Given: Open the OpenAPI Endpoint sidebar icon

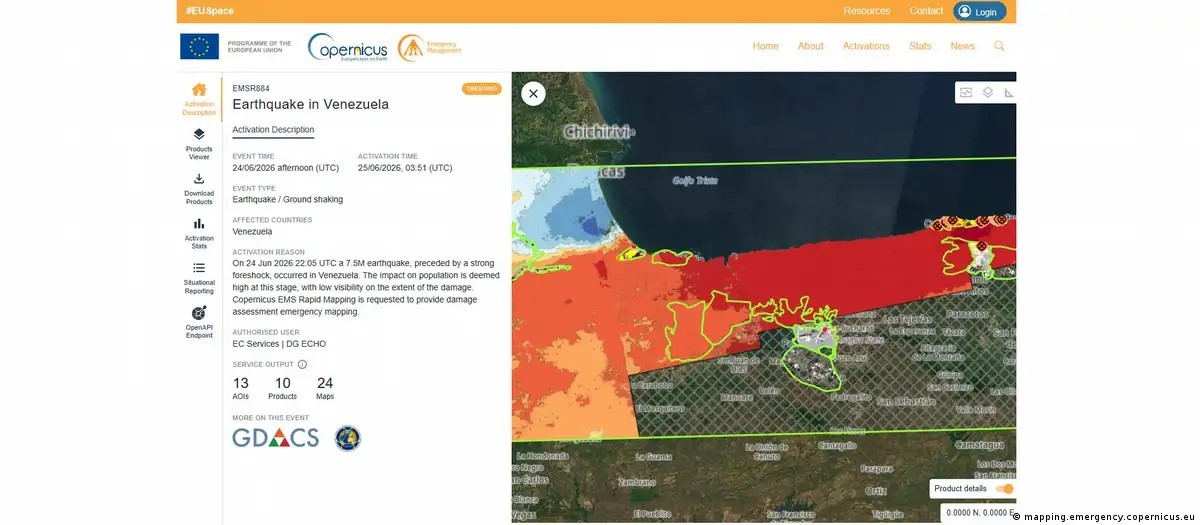Looking at the screenshot, I should click(199, 322).
